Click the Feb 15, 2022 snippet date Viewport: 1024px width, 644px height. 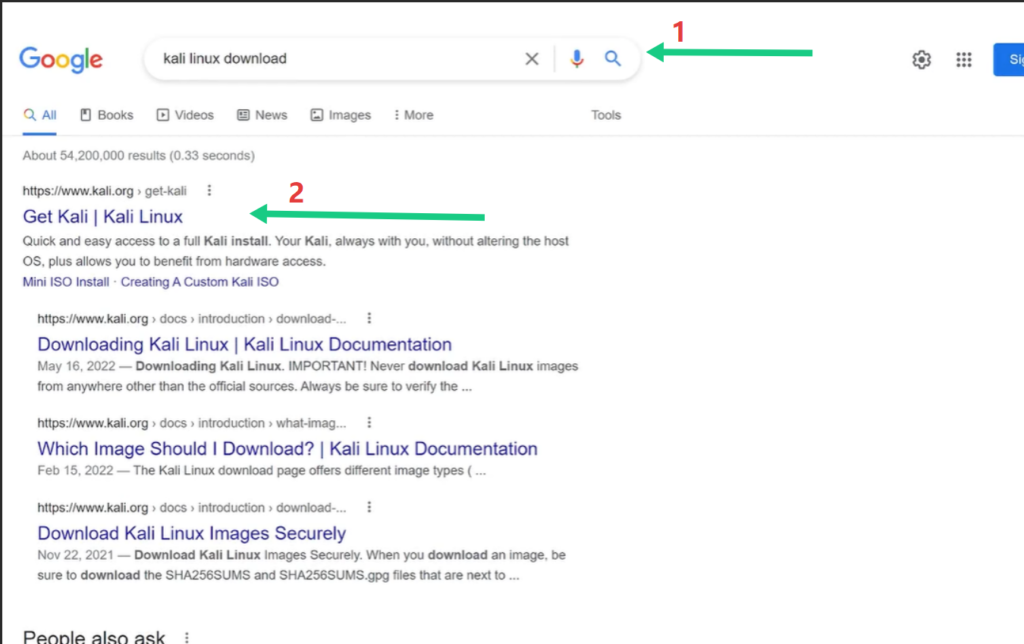click(75, 470)
